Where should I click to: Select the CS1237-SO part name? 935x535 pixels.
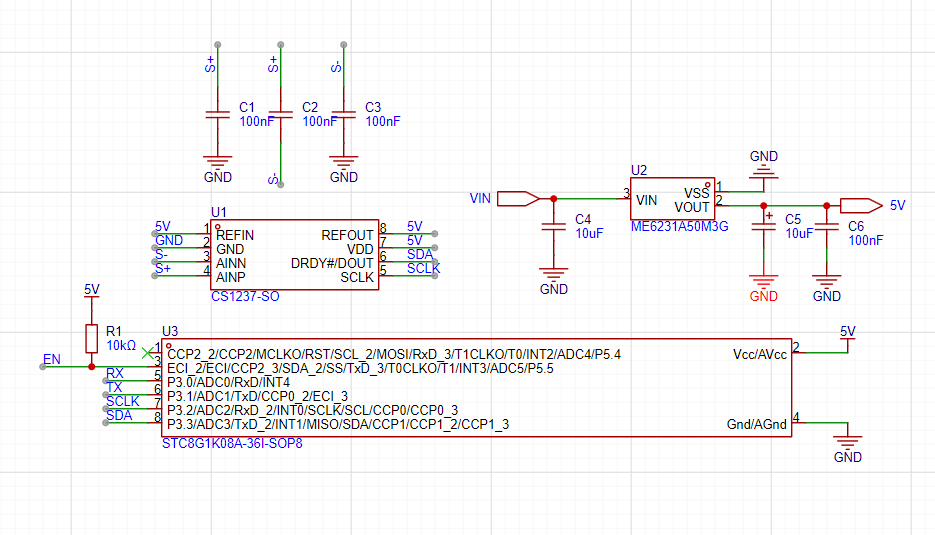pos(245,296)
